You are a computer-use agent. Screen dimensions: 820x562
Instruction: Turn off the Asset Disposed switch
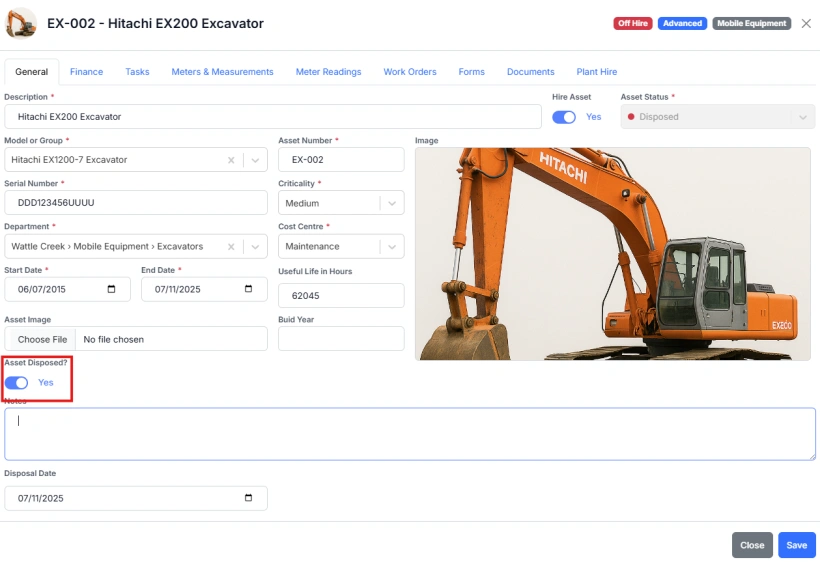coord(17,383)
